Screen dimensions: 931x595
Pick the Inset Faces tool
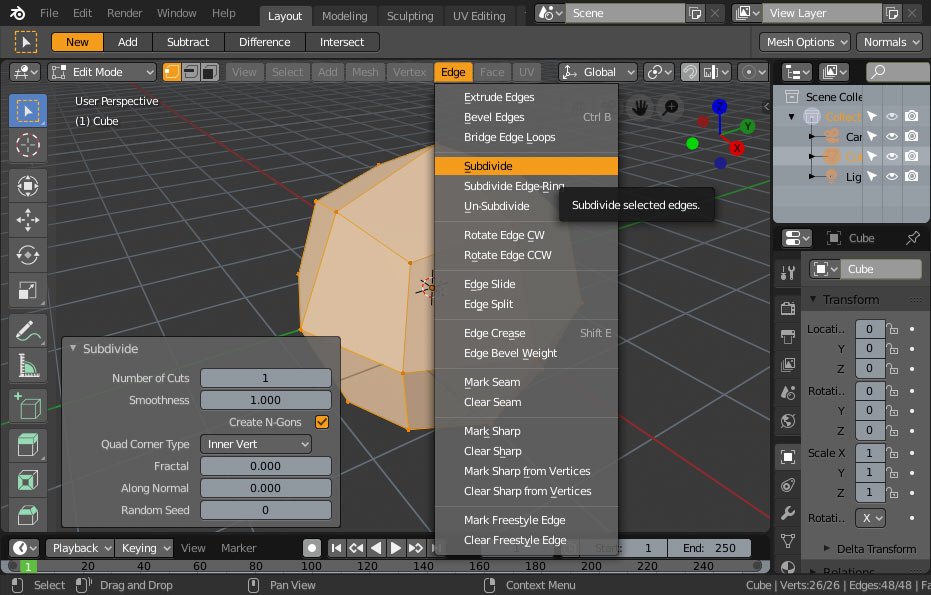point(27,480)
